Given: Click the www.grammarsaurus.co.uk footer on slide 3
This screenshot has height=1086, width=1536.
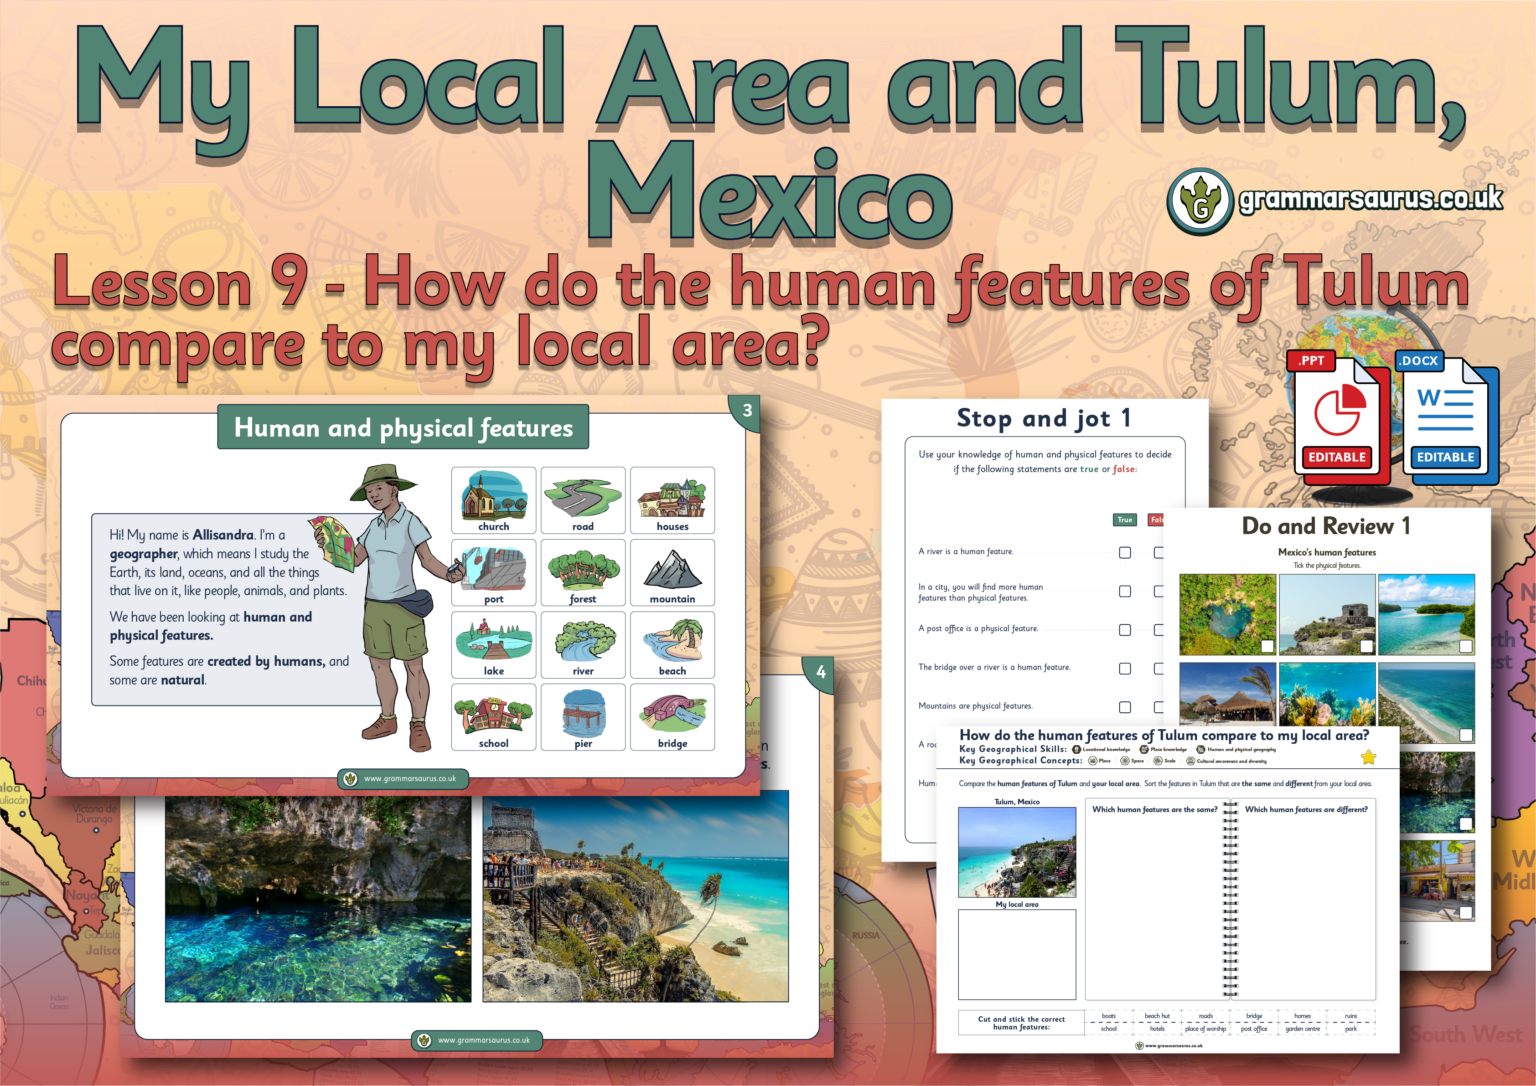Looking at the screenshot, I should (403, 779).
